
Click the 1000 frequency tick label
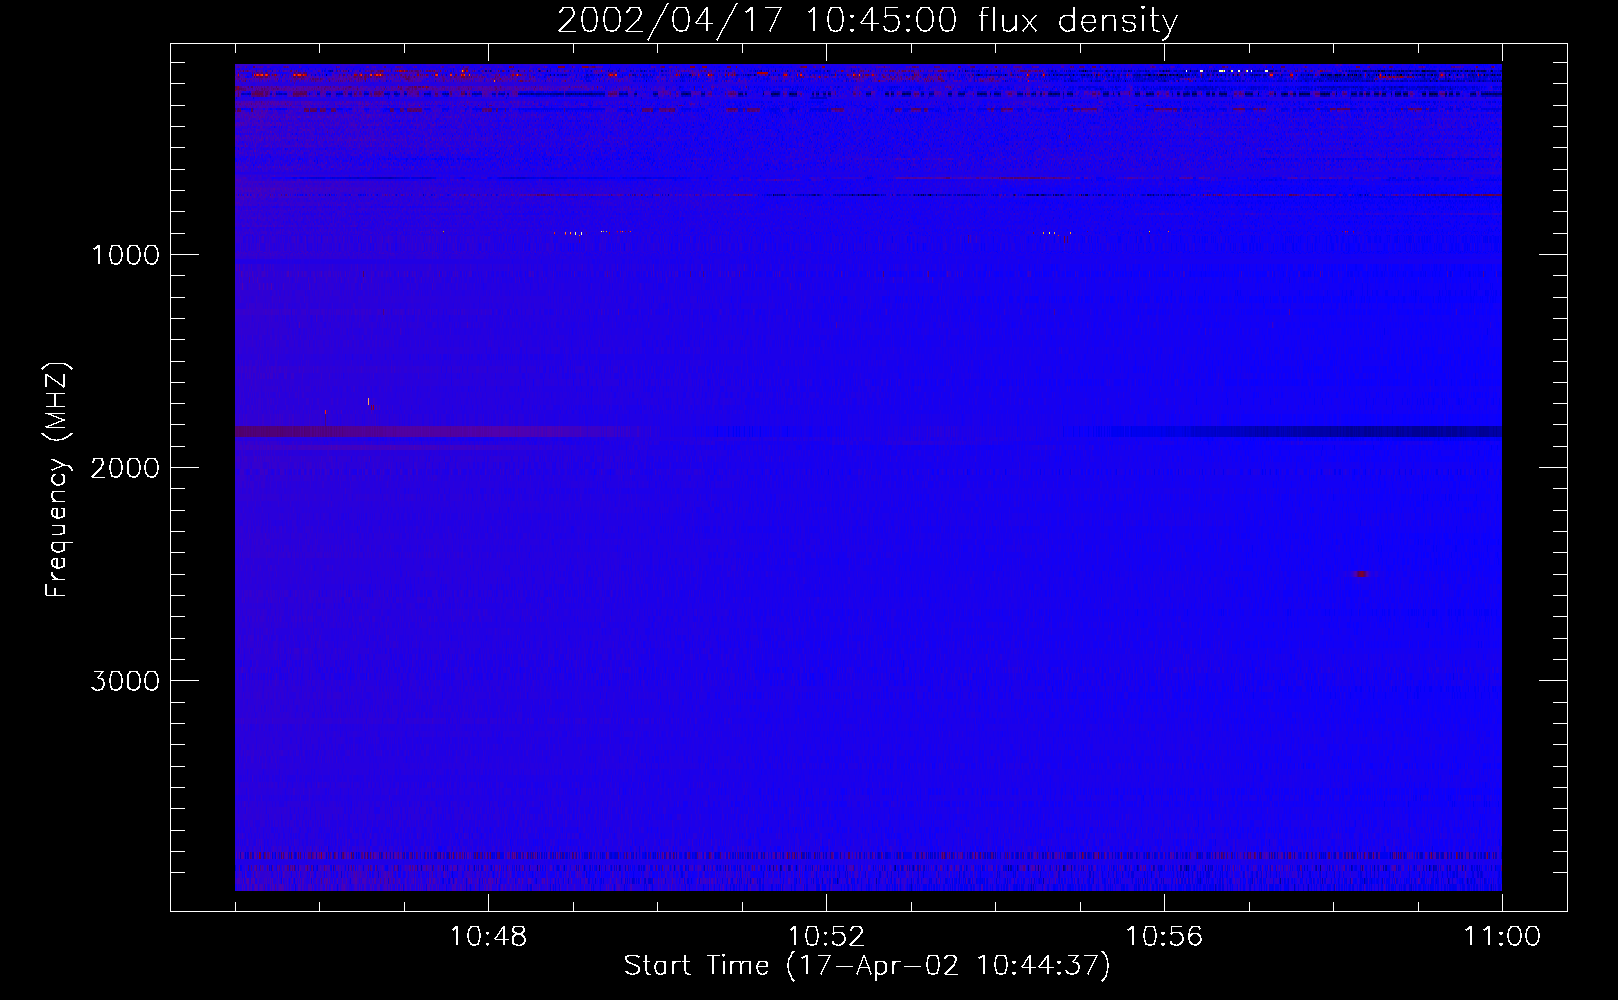[x=125, y=255]
